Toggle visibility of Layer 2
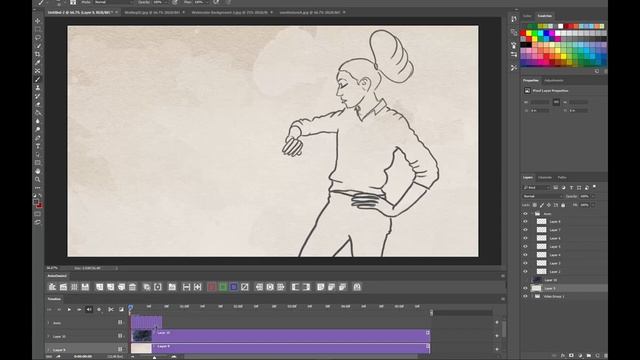This screenshot has height=360, width=640. click(x=525, y=271)
